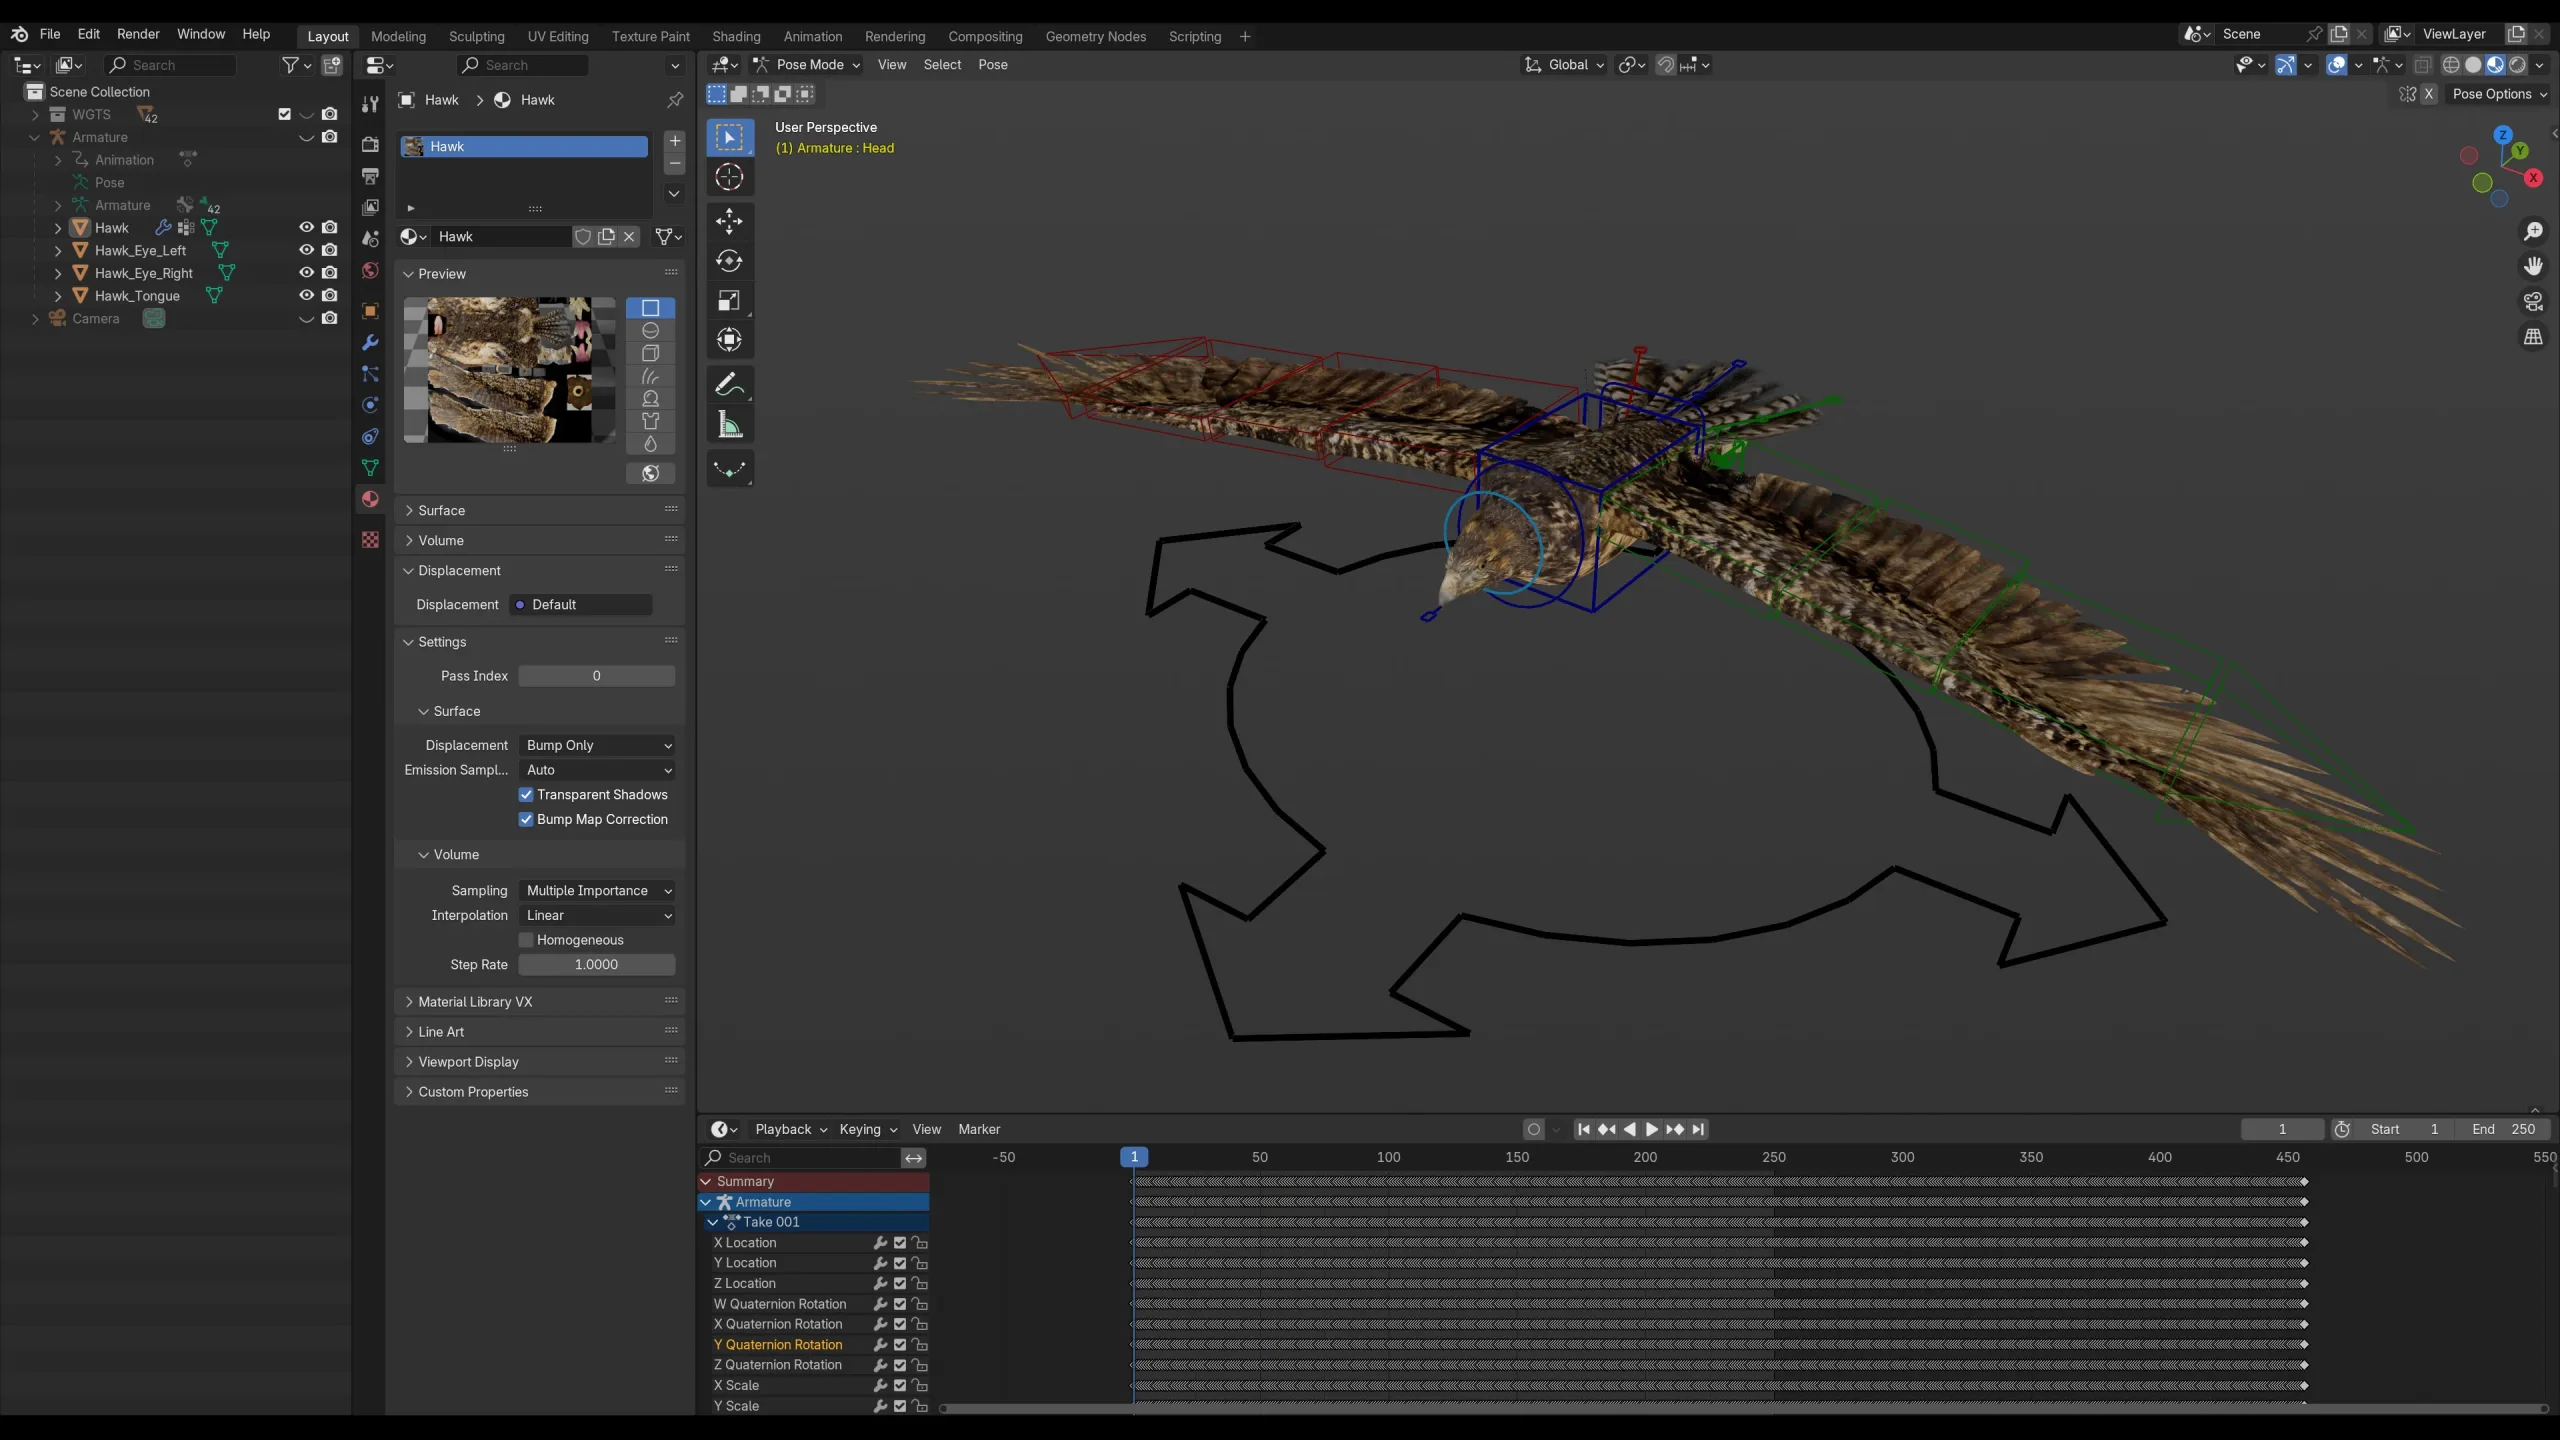2560x1440 pixels.
Task: Hide Hawk_Eye_Left in the viewport
Action: [307, 250]
